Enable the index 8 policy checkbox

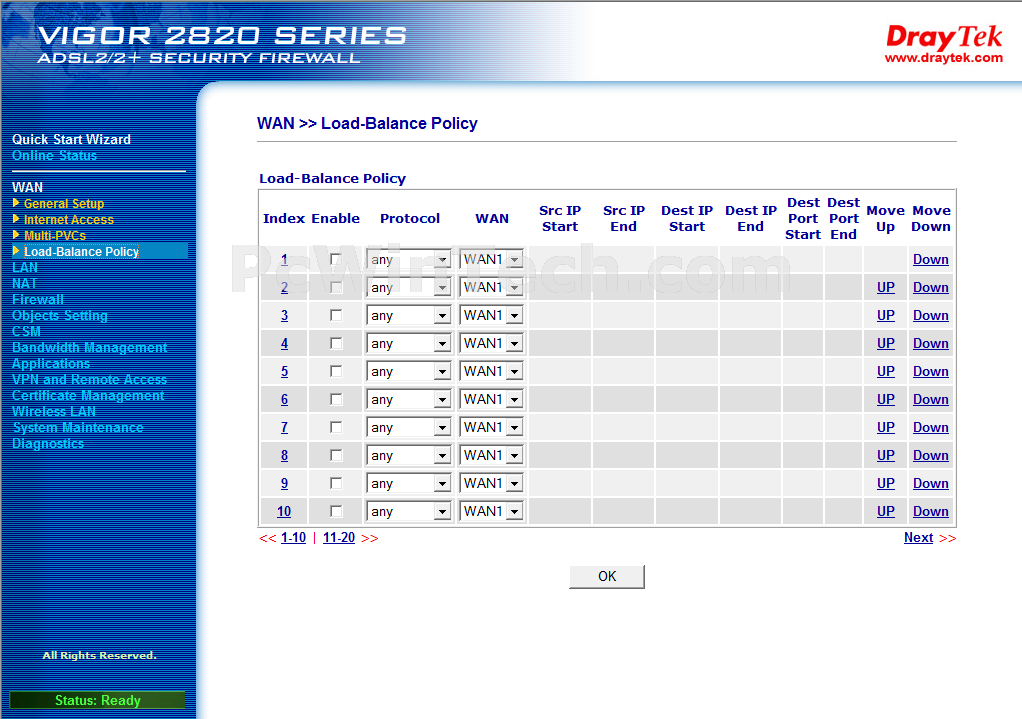pos(336,456)
